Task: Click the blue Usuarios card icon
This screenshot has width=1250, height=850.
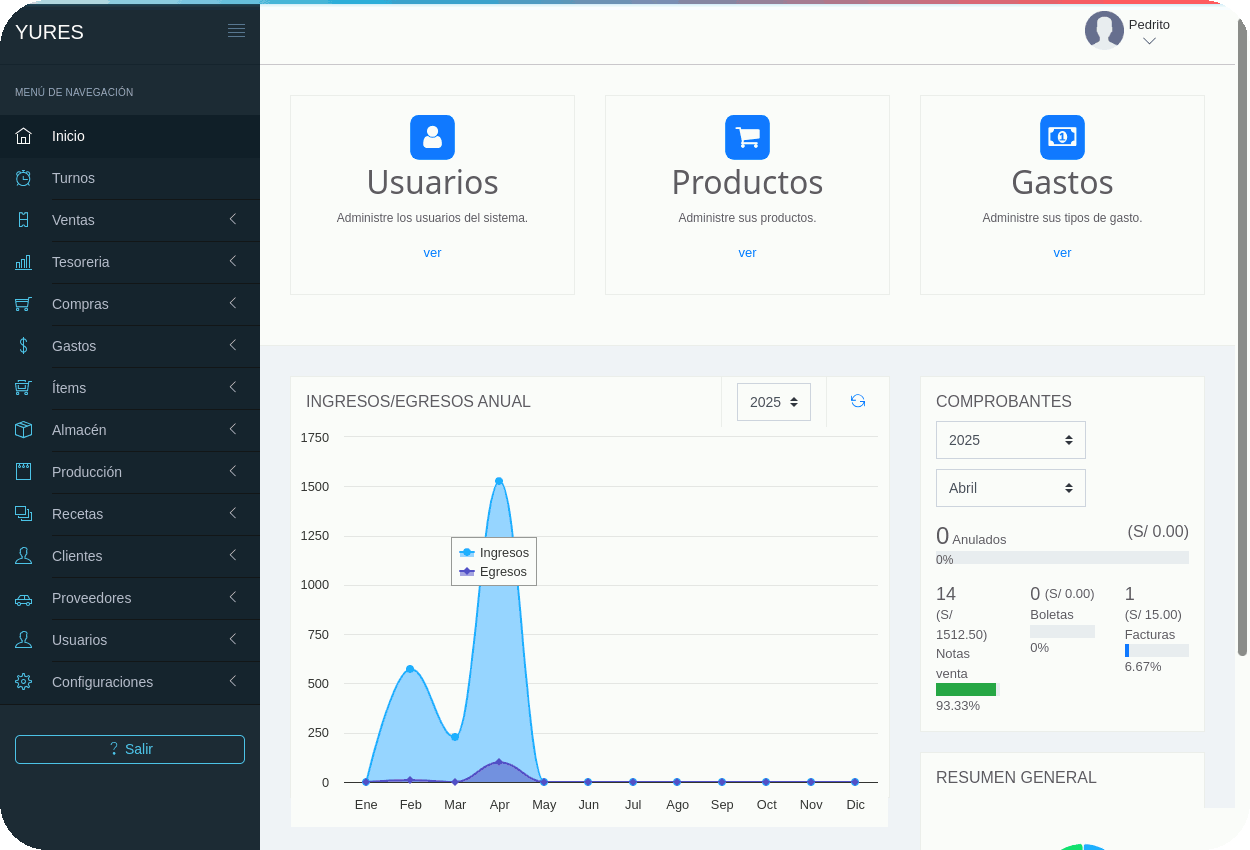Action: (x=432, y=137)
